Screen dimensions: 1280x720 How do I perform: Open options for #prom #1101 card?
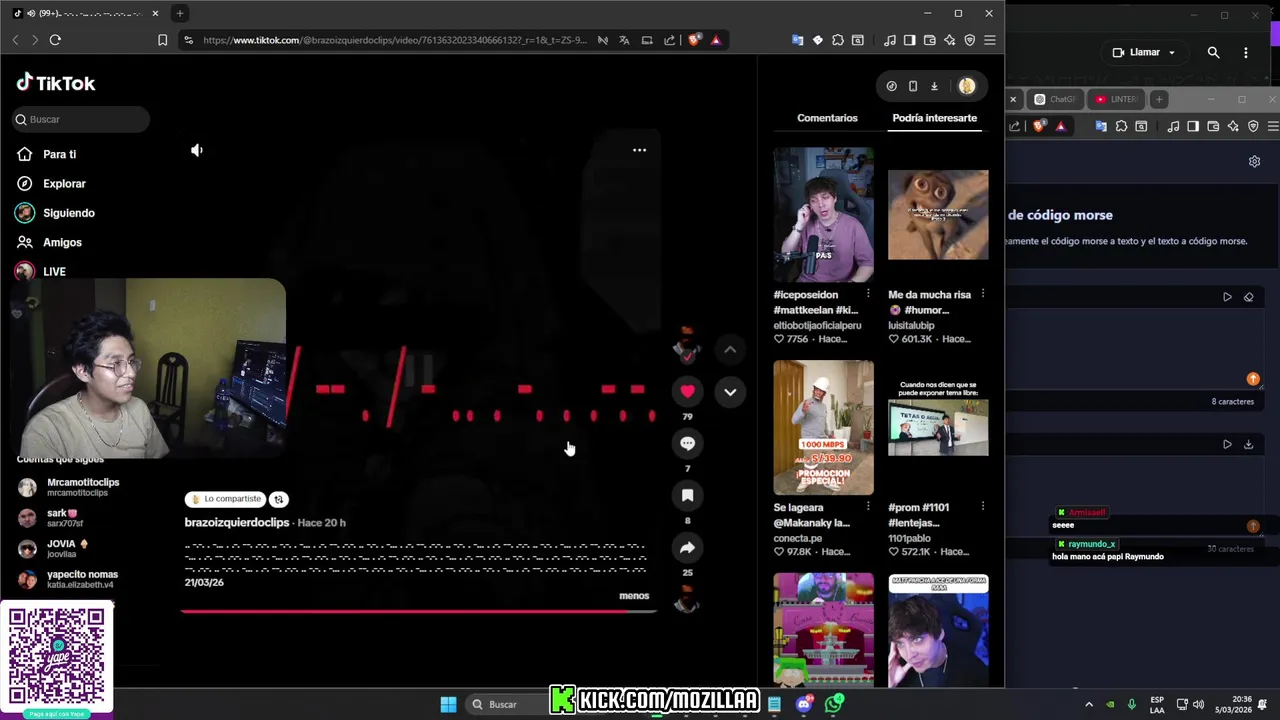983,507
